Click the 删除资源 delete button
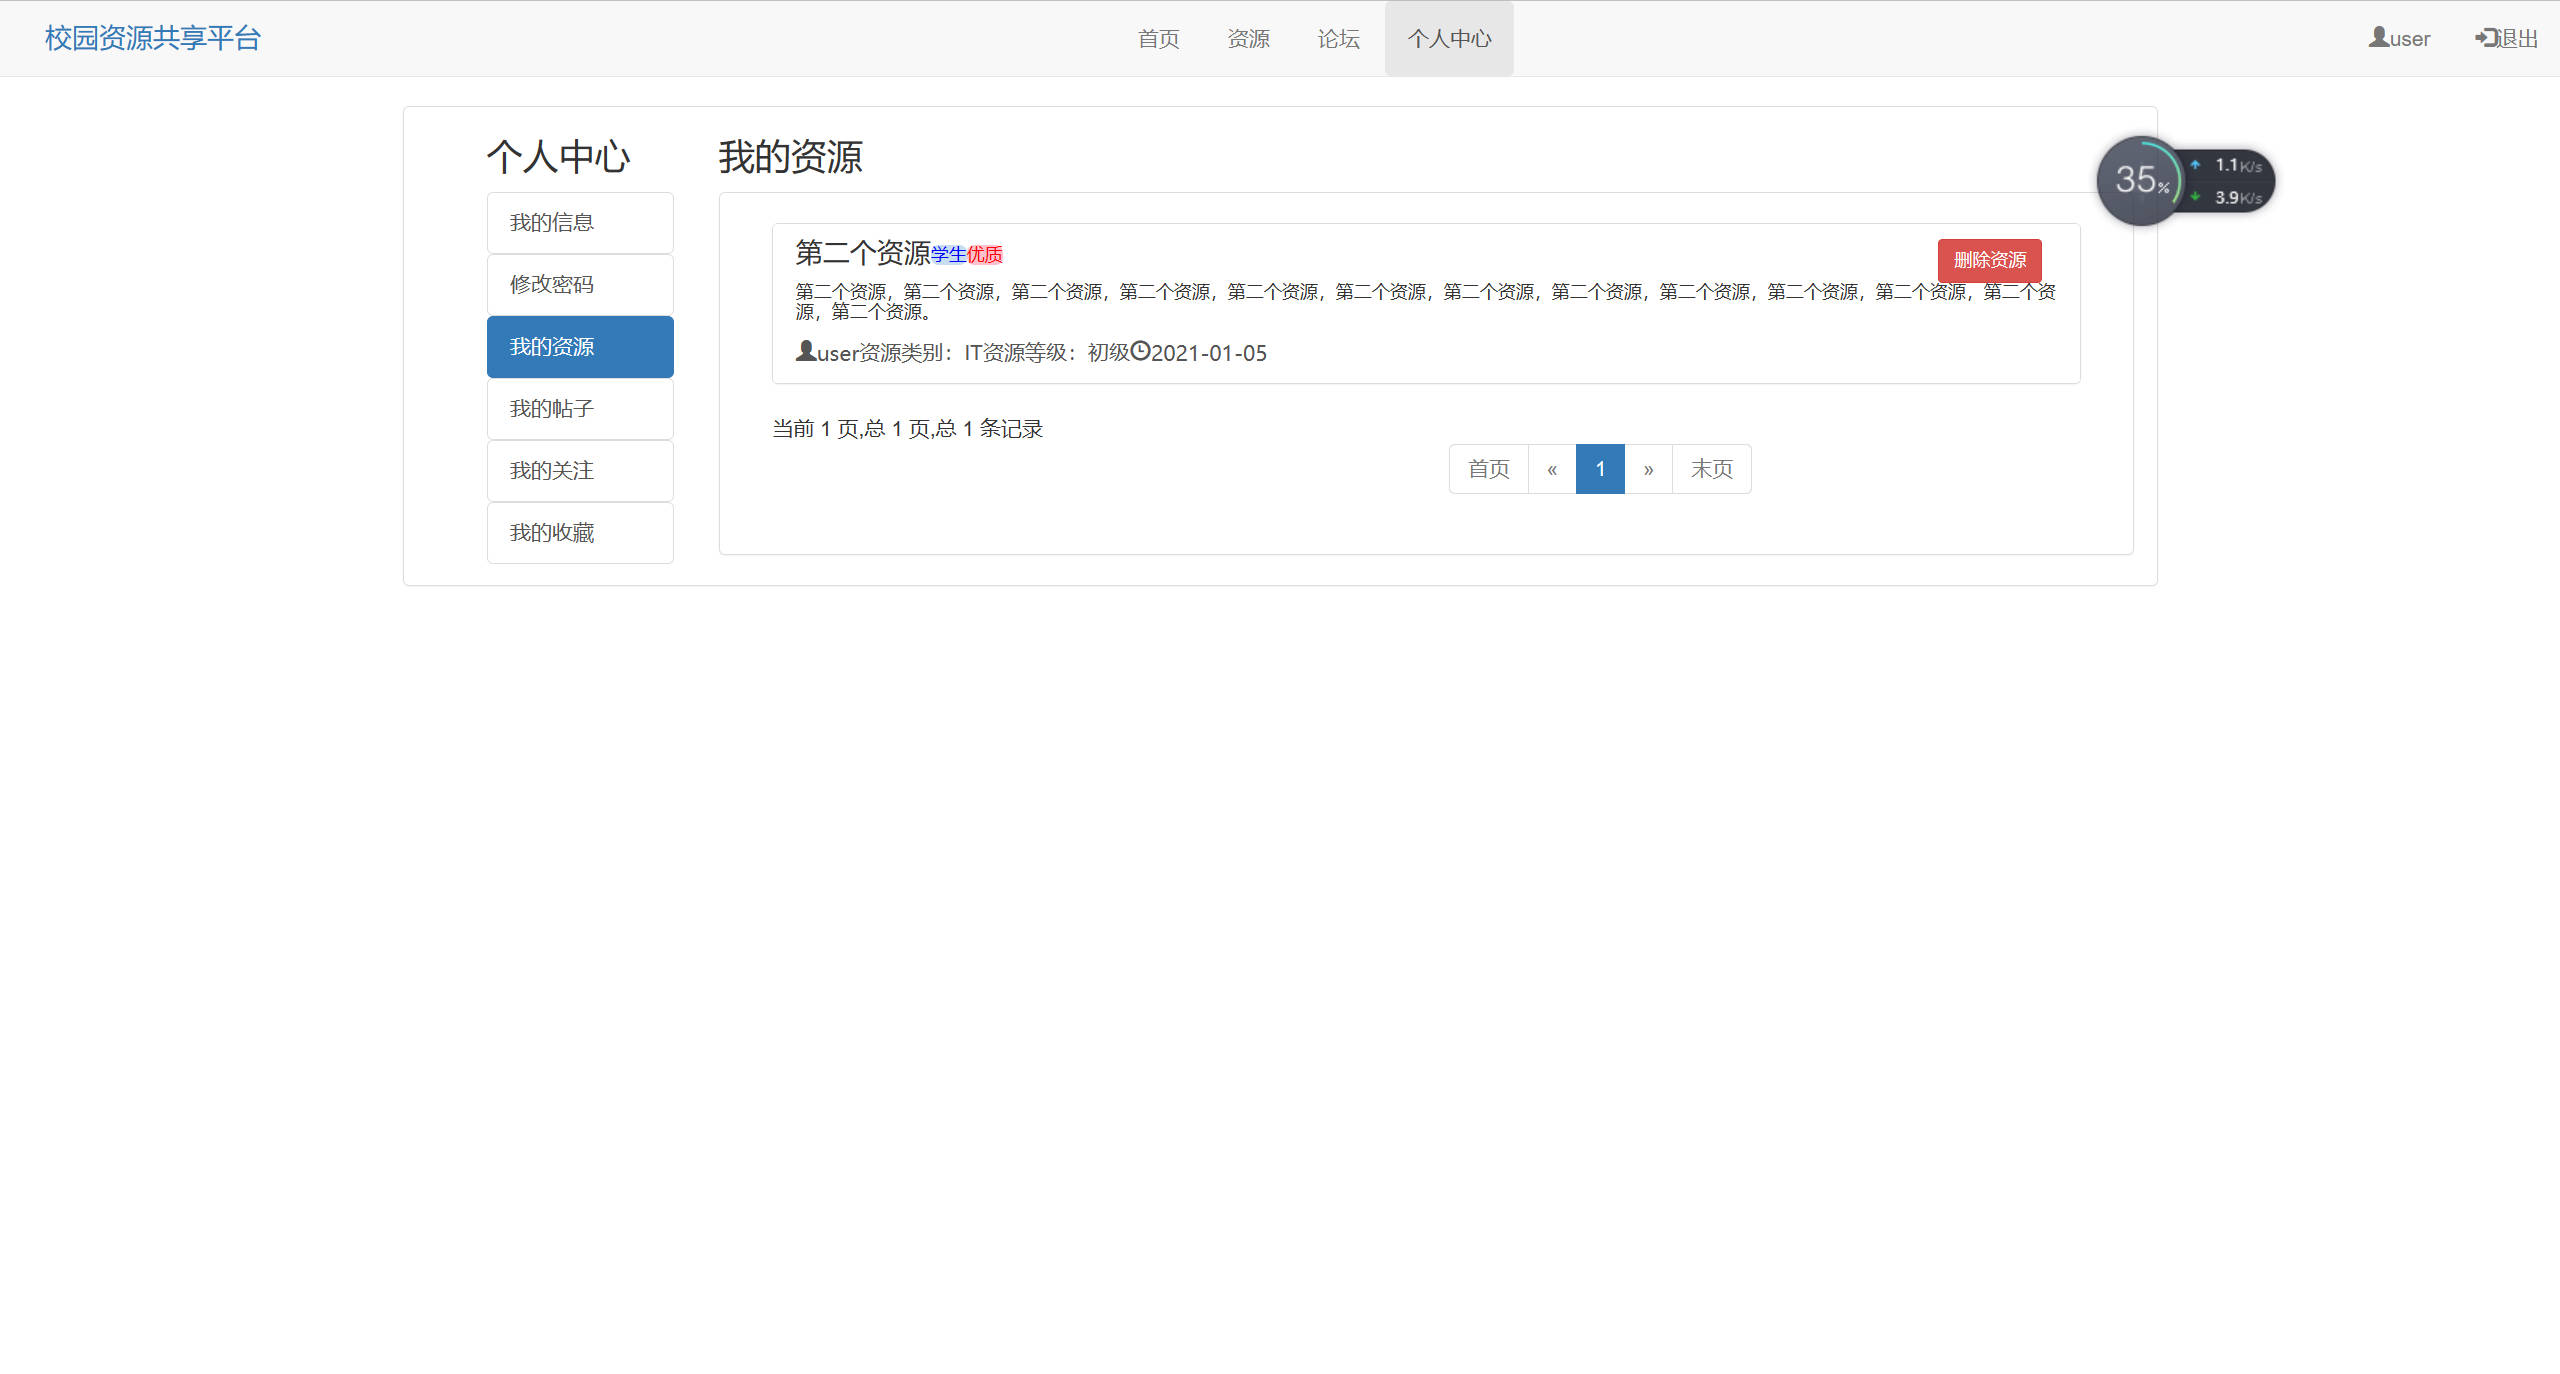The image size is (2560, 1374). [x=1989, y=260]
